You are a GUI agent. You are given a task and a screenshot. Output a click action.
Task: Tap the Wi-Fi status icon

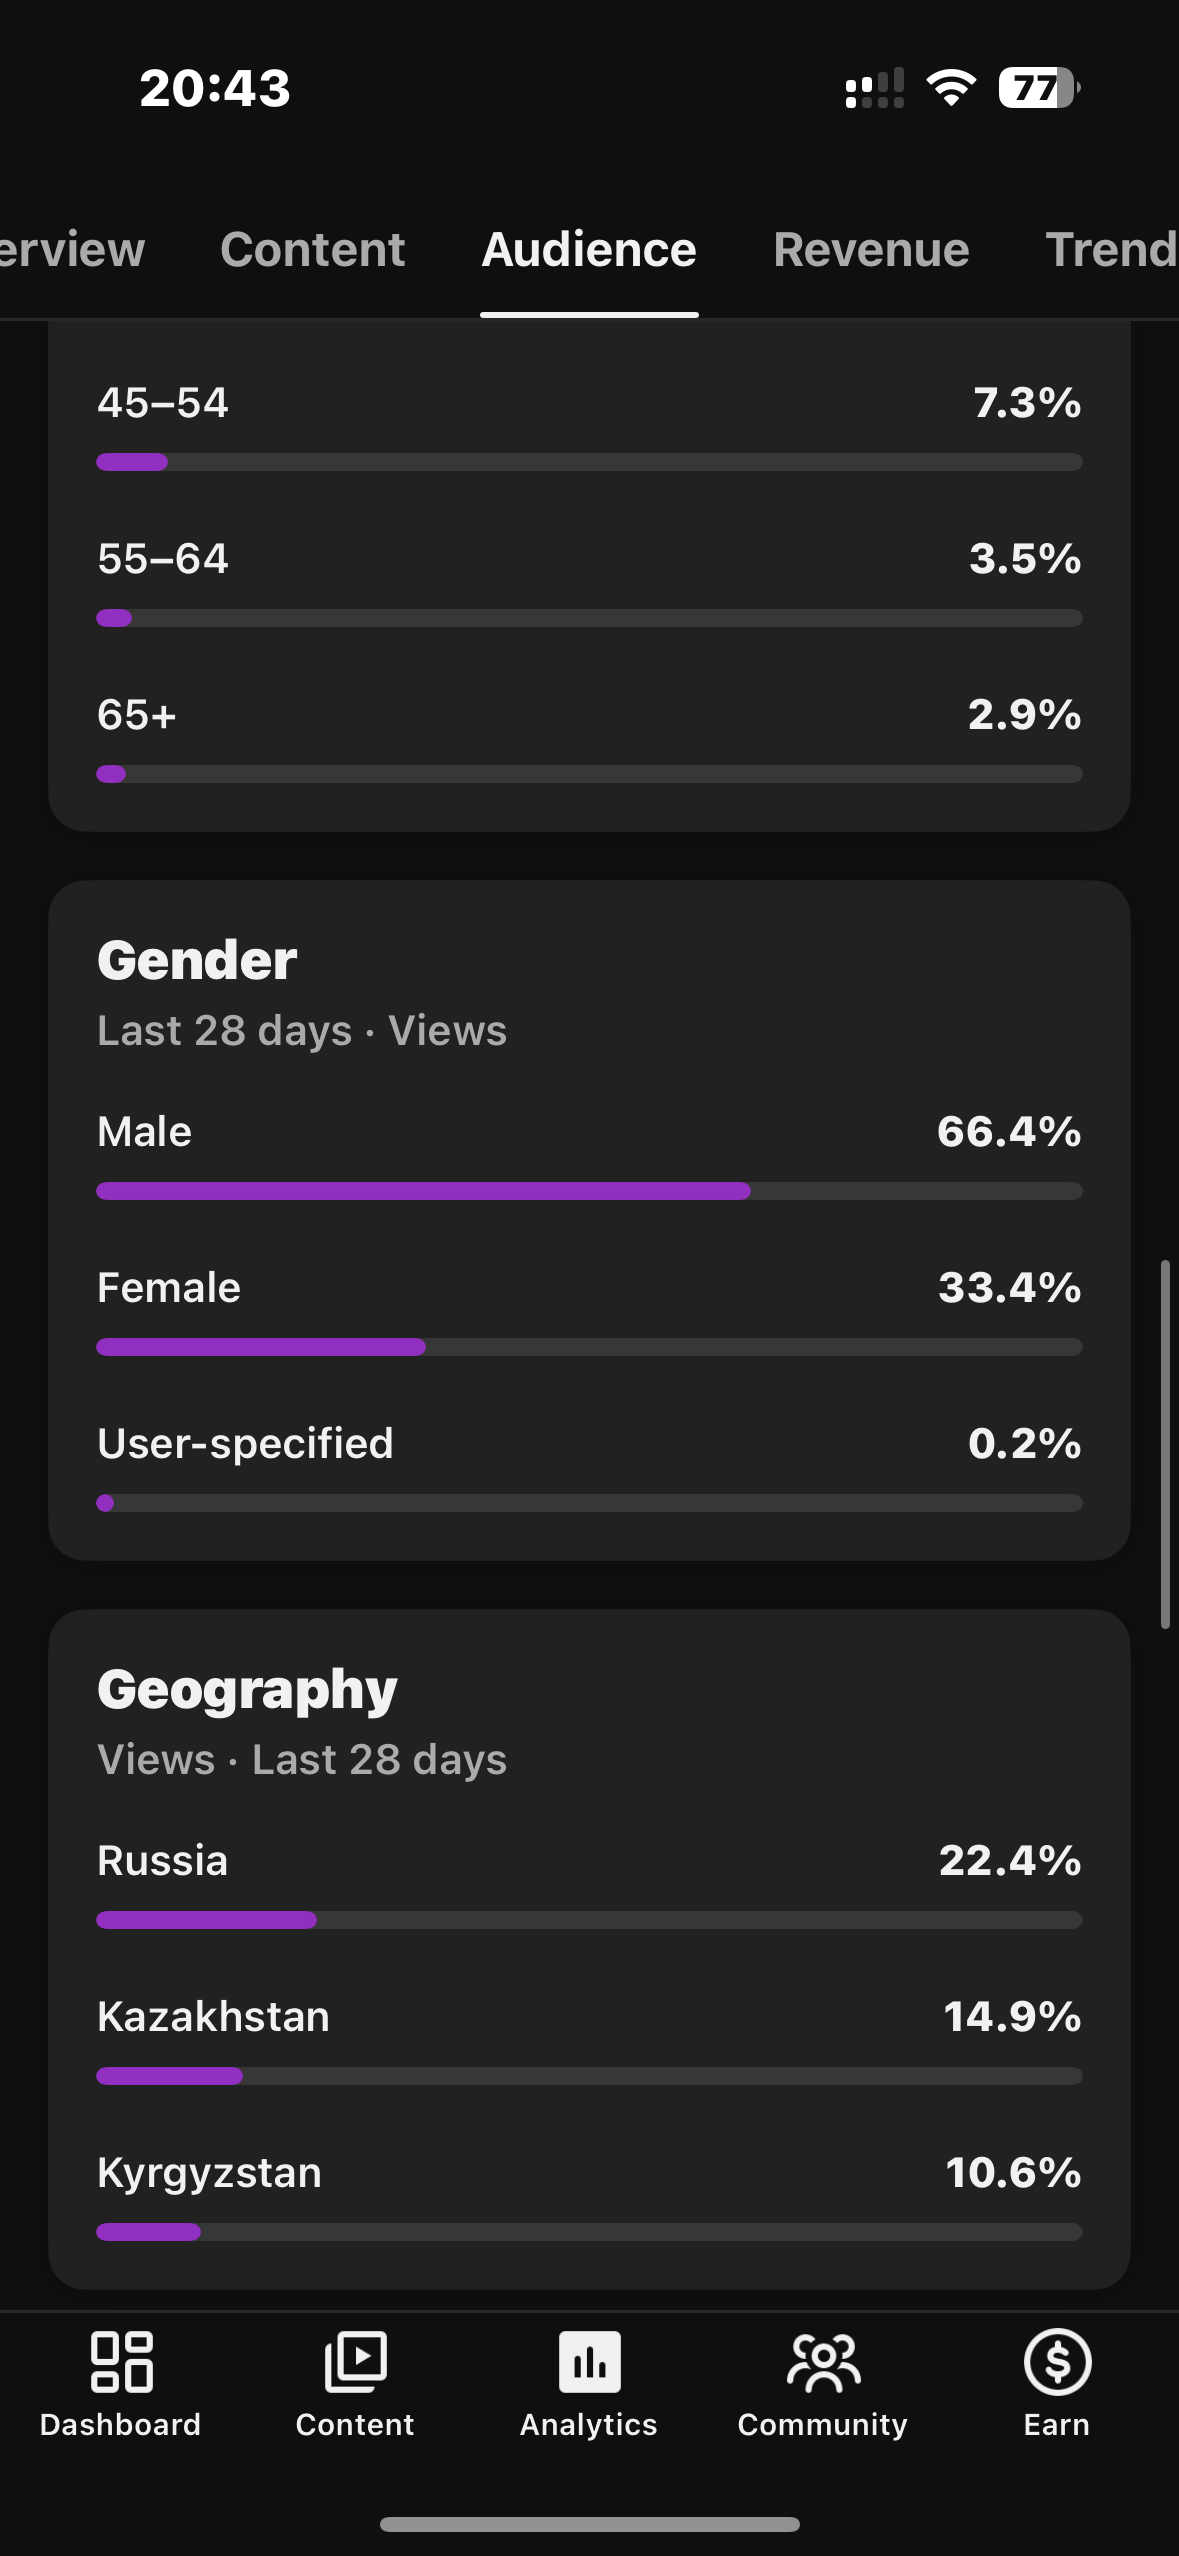(x=951, y=88)
